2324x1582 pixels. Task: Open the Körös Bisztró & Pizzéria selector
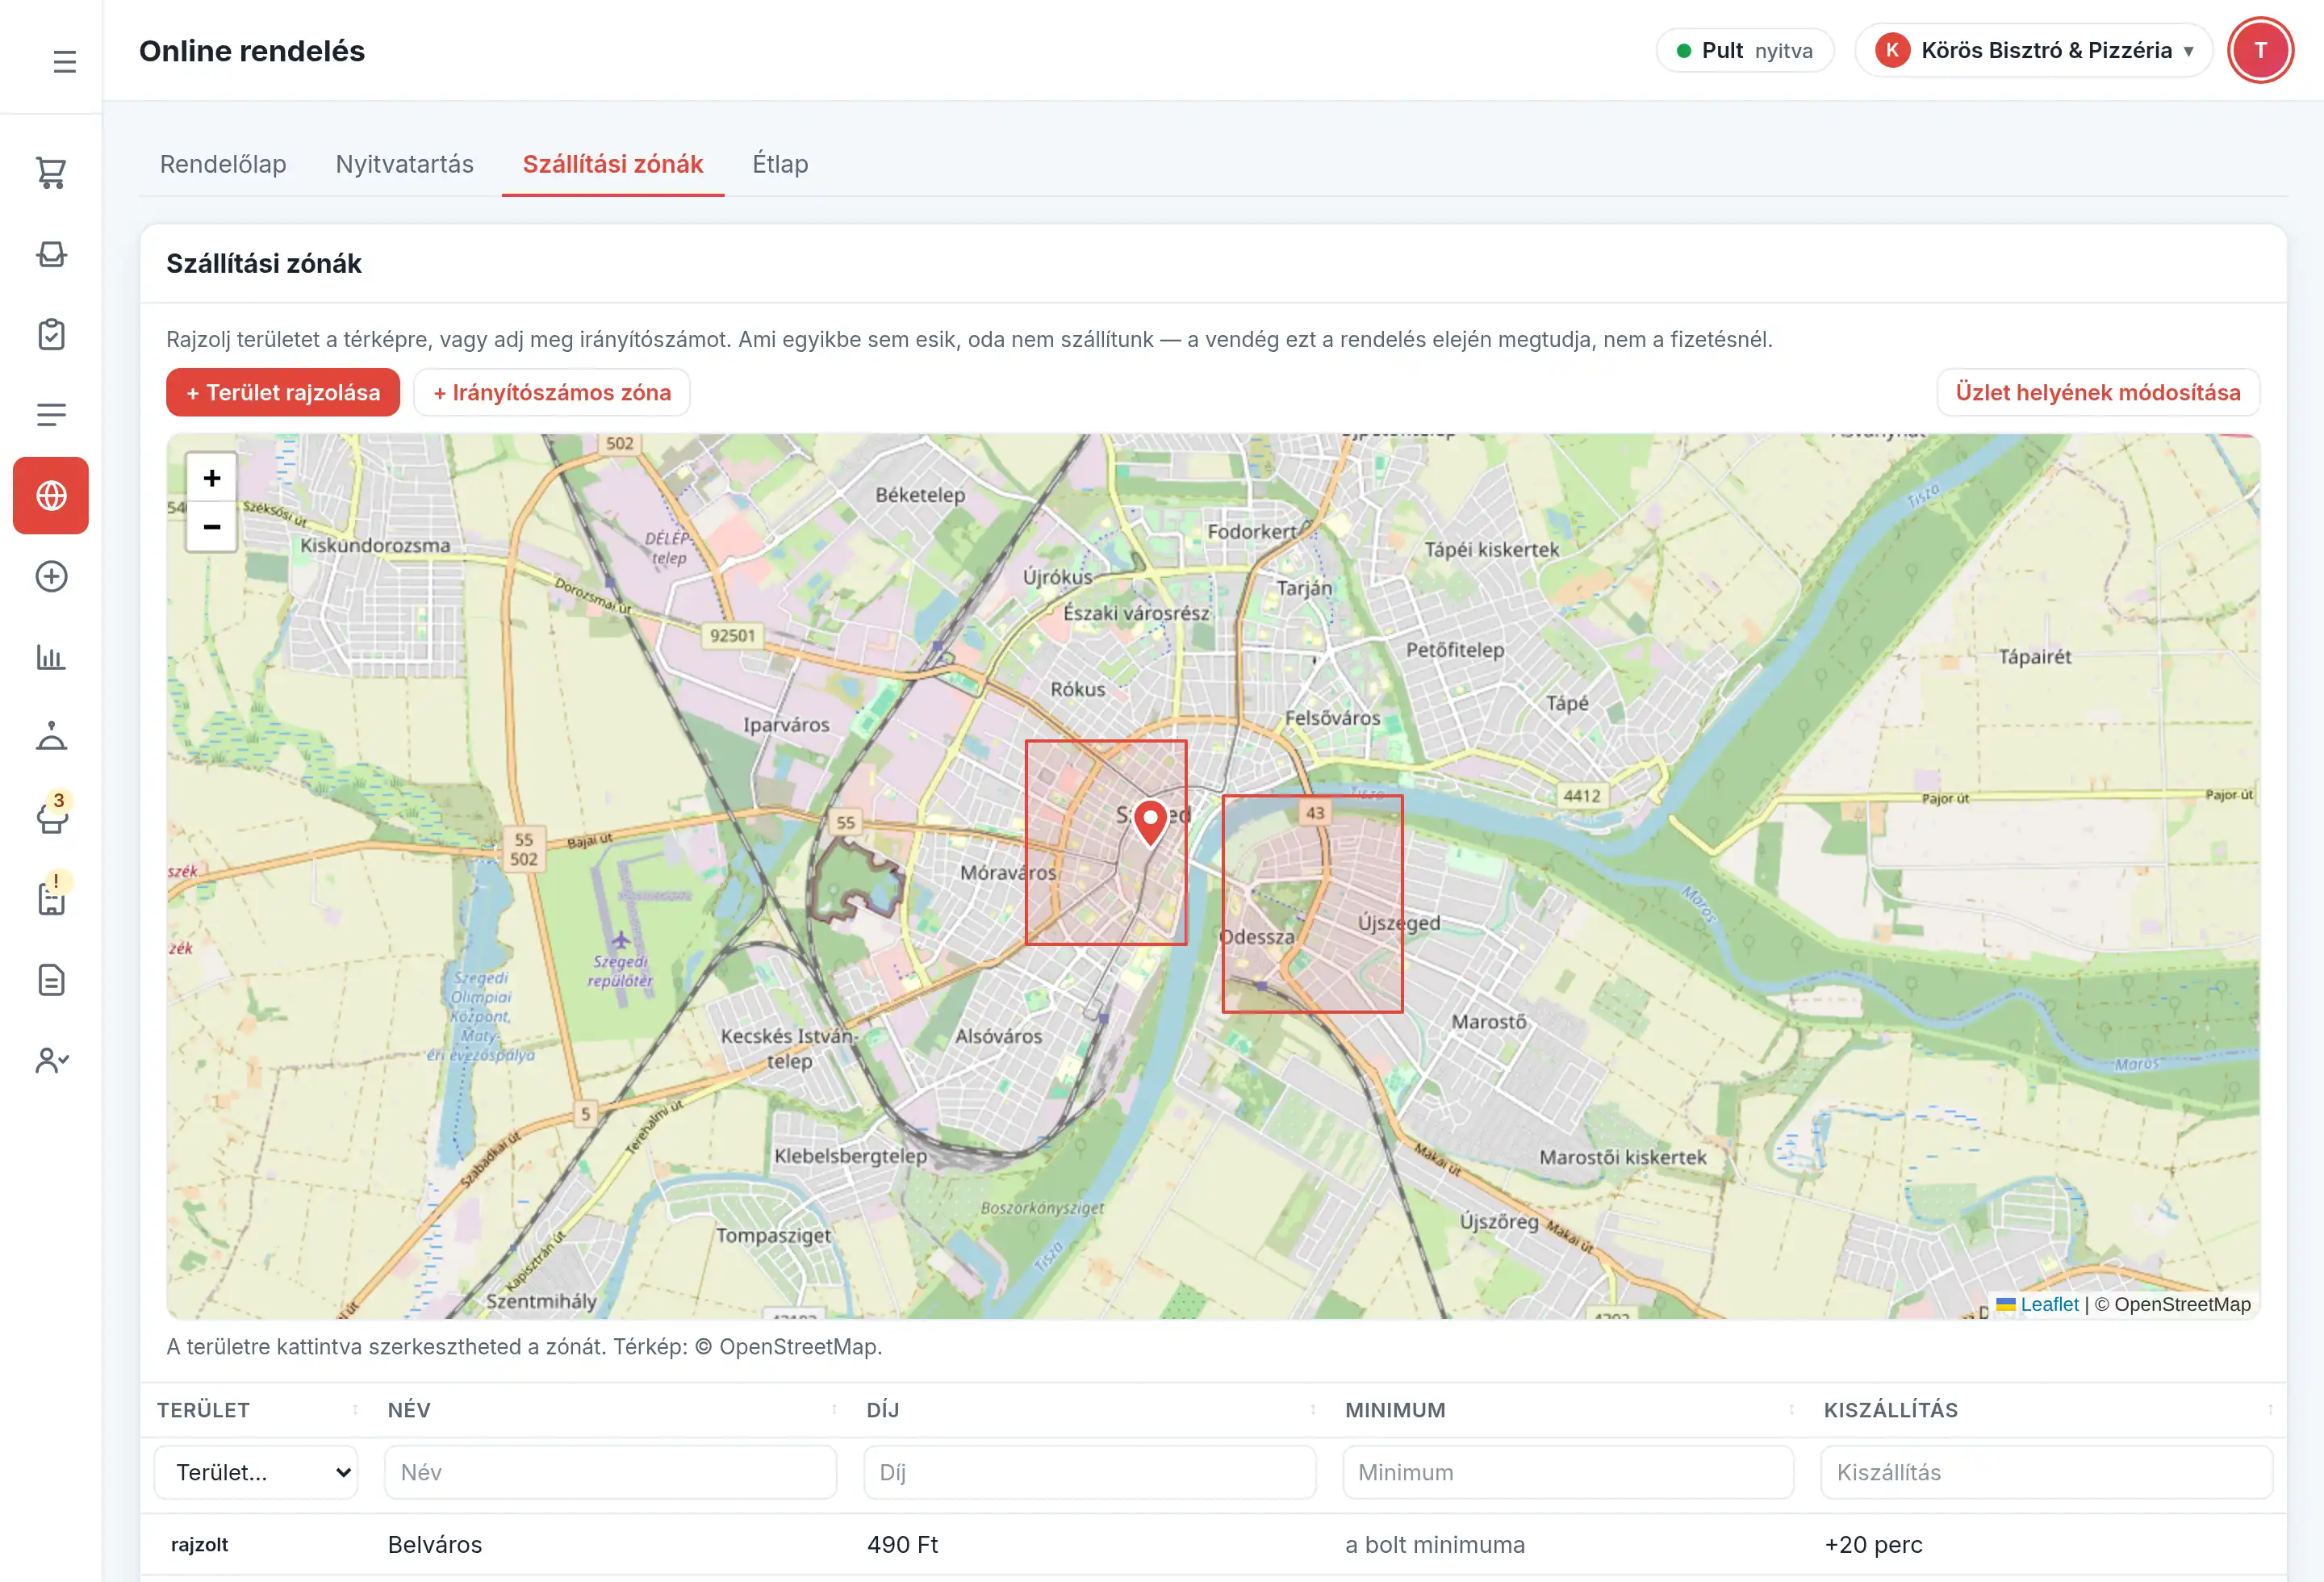click(2033, 50)
